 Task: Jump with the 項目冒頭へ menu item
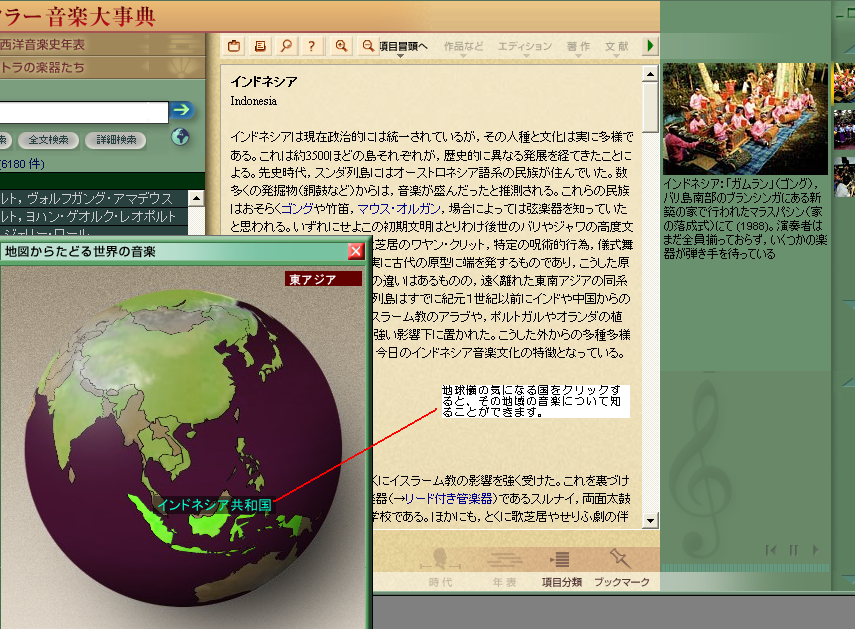pos(405,45)
